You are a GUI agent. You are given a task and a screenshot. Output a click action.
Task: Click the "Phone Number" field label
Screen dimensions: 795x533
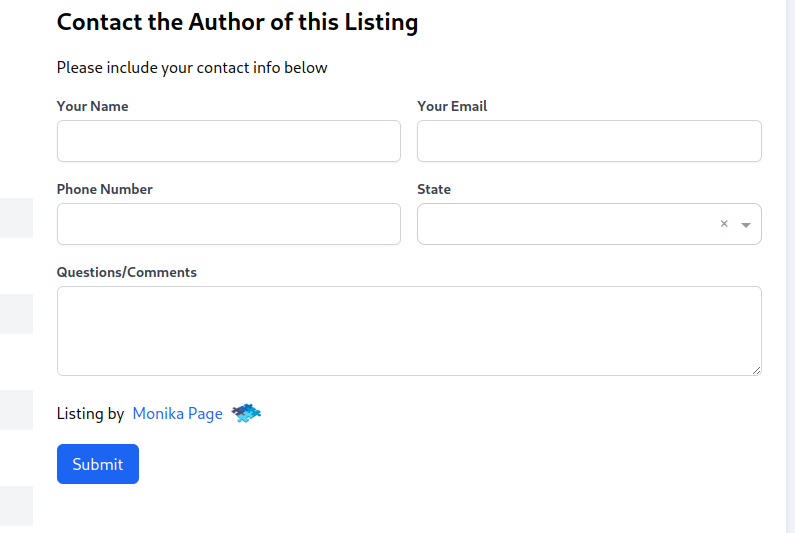[x=104, y=189]
